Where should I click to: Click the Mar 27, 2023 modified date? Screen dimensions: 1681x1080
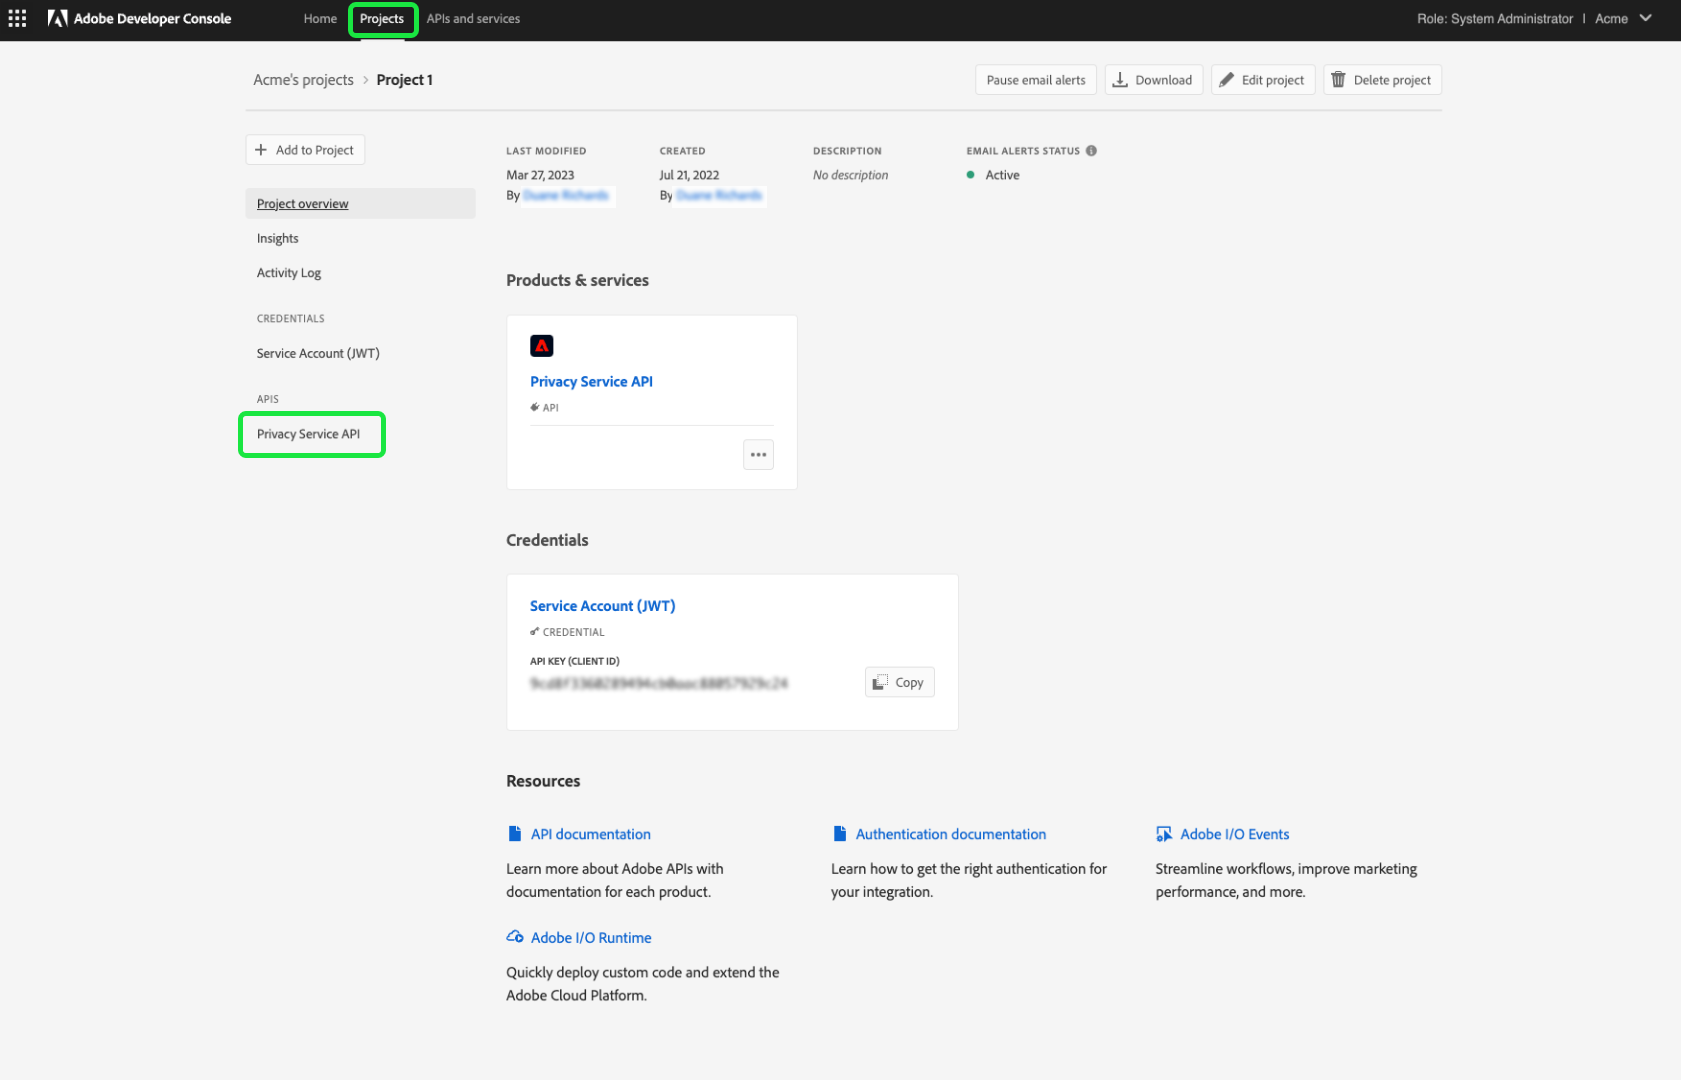point(540,175)
